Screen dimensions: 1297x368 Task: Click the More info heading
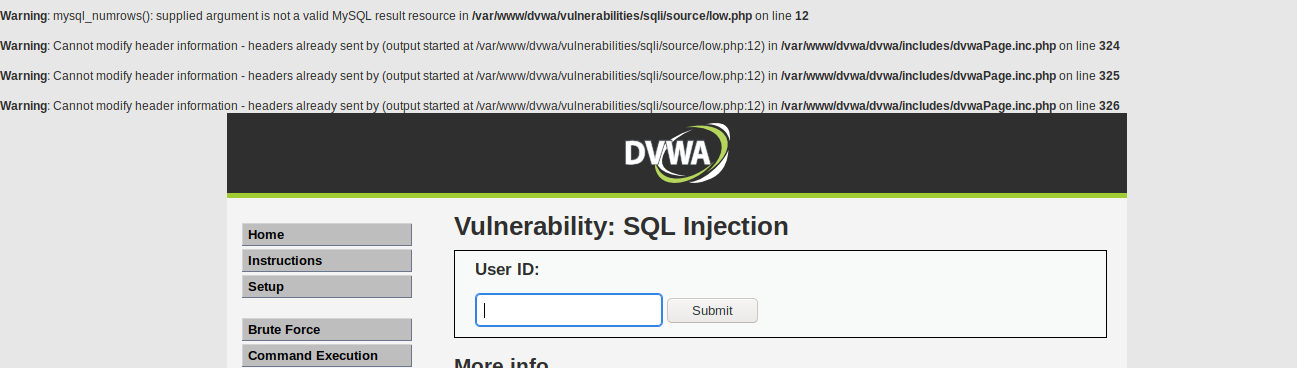tap(501, 361)
